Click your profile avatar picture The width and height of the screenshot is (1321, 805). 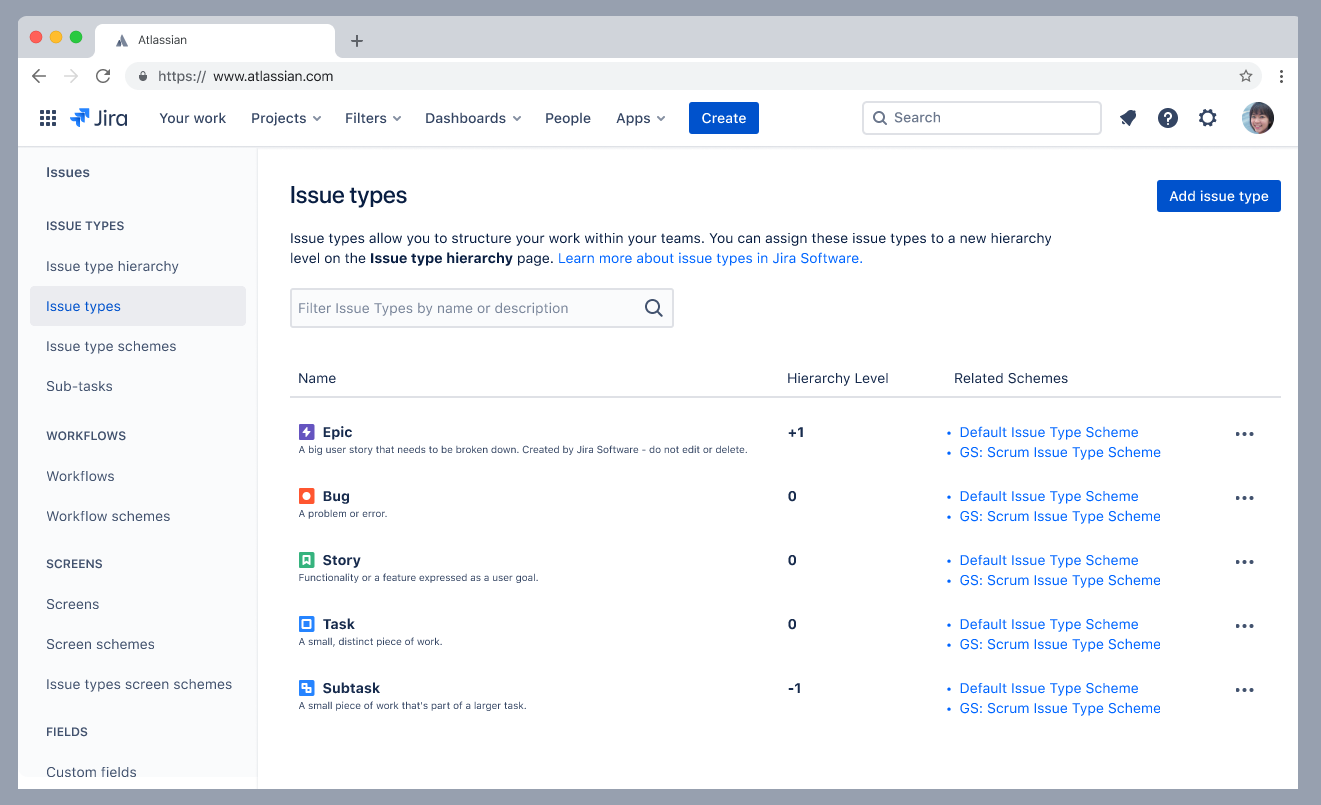(1257, 117)
